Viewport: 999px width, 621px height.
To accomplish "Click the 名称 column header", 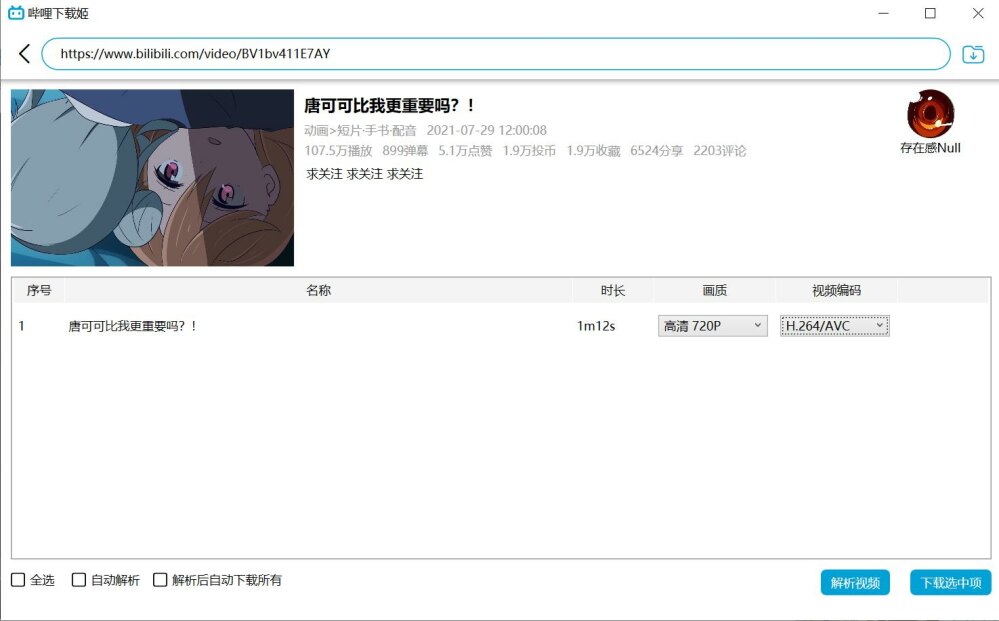I will click(318, 290).
